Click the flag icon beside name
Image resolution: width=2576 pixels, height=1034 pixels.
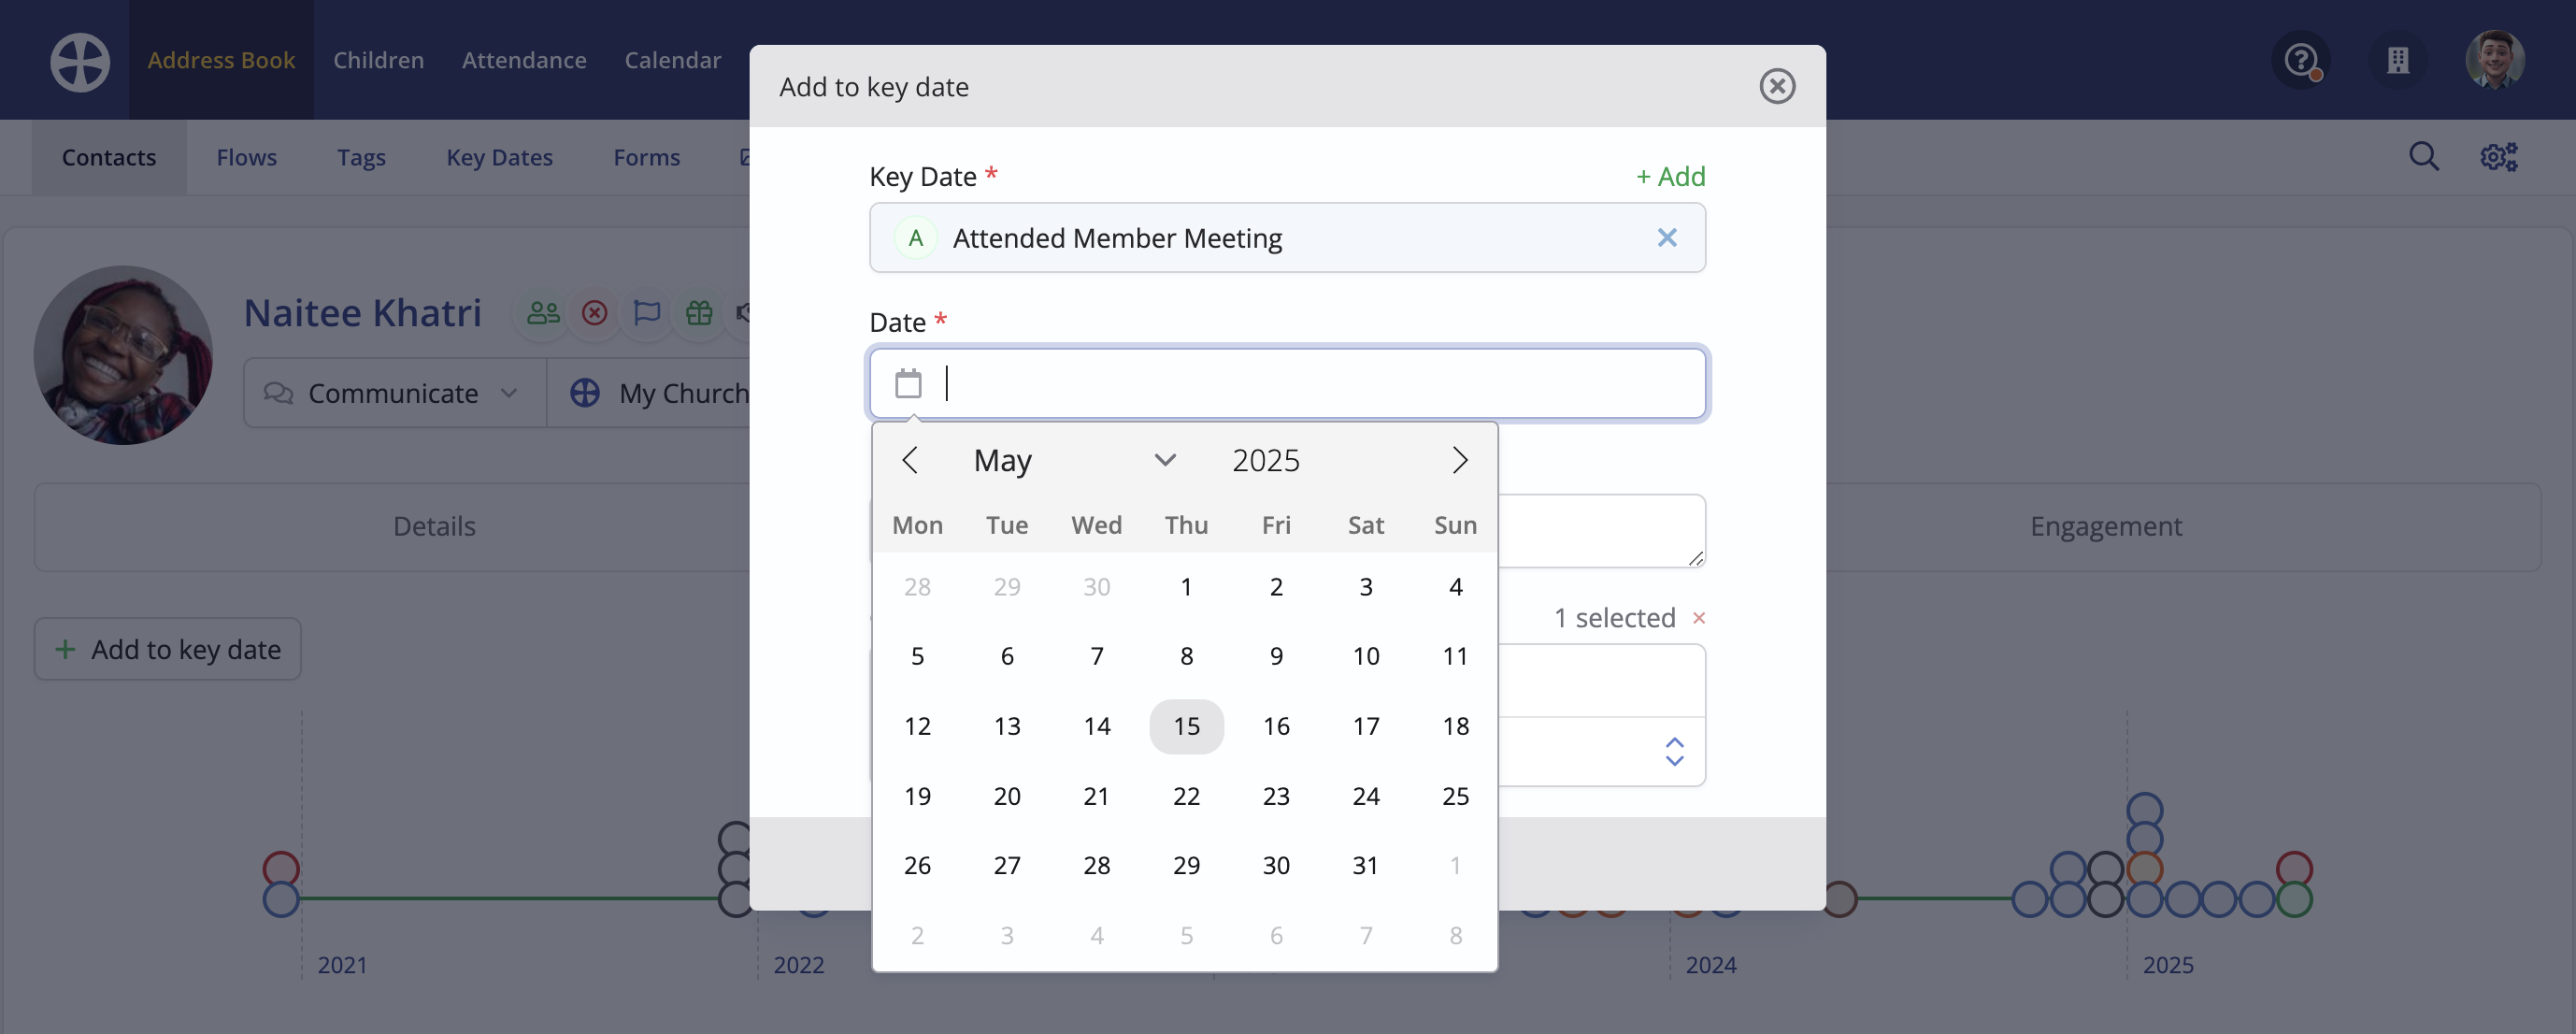point(647,313)
